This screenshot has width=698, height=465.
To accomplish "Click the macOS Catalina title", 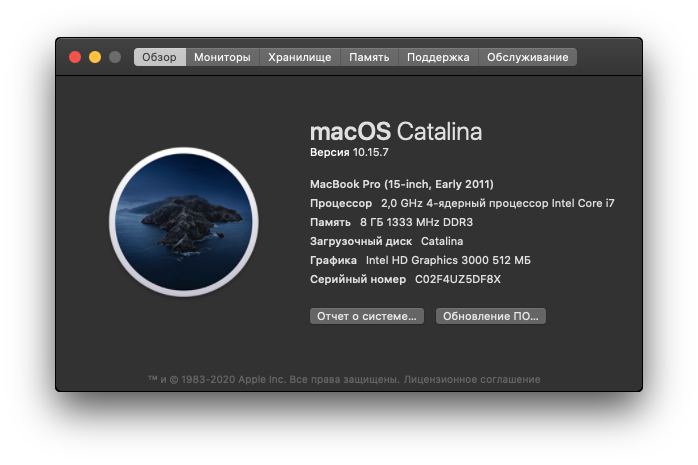I will coord(396,131).
